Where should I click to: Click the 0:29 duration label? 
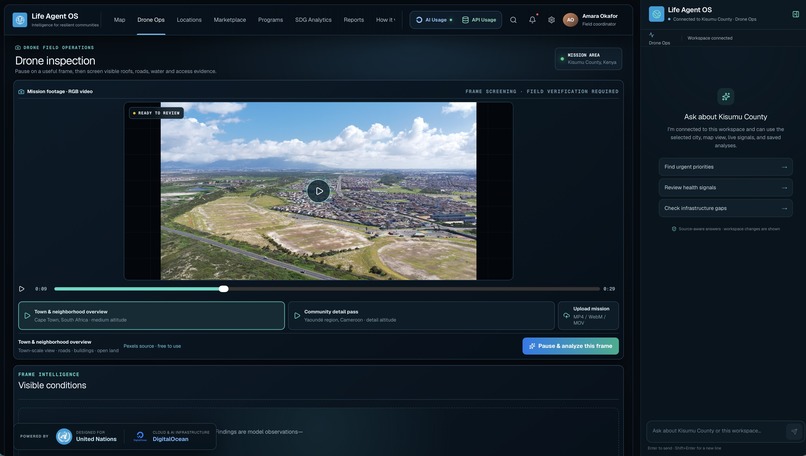tap(609, 289)
